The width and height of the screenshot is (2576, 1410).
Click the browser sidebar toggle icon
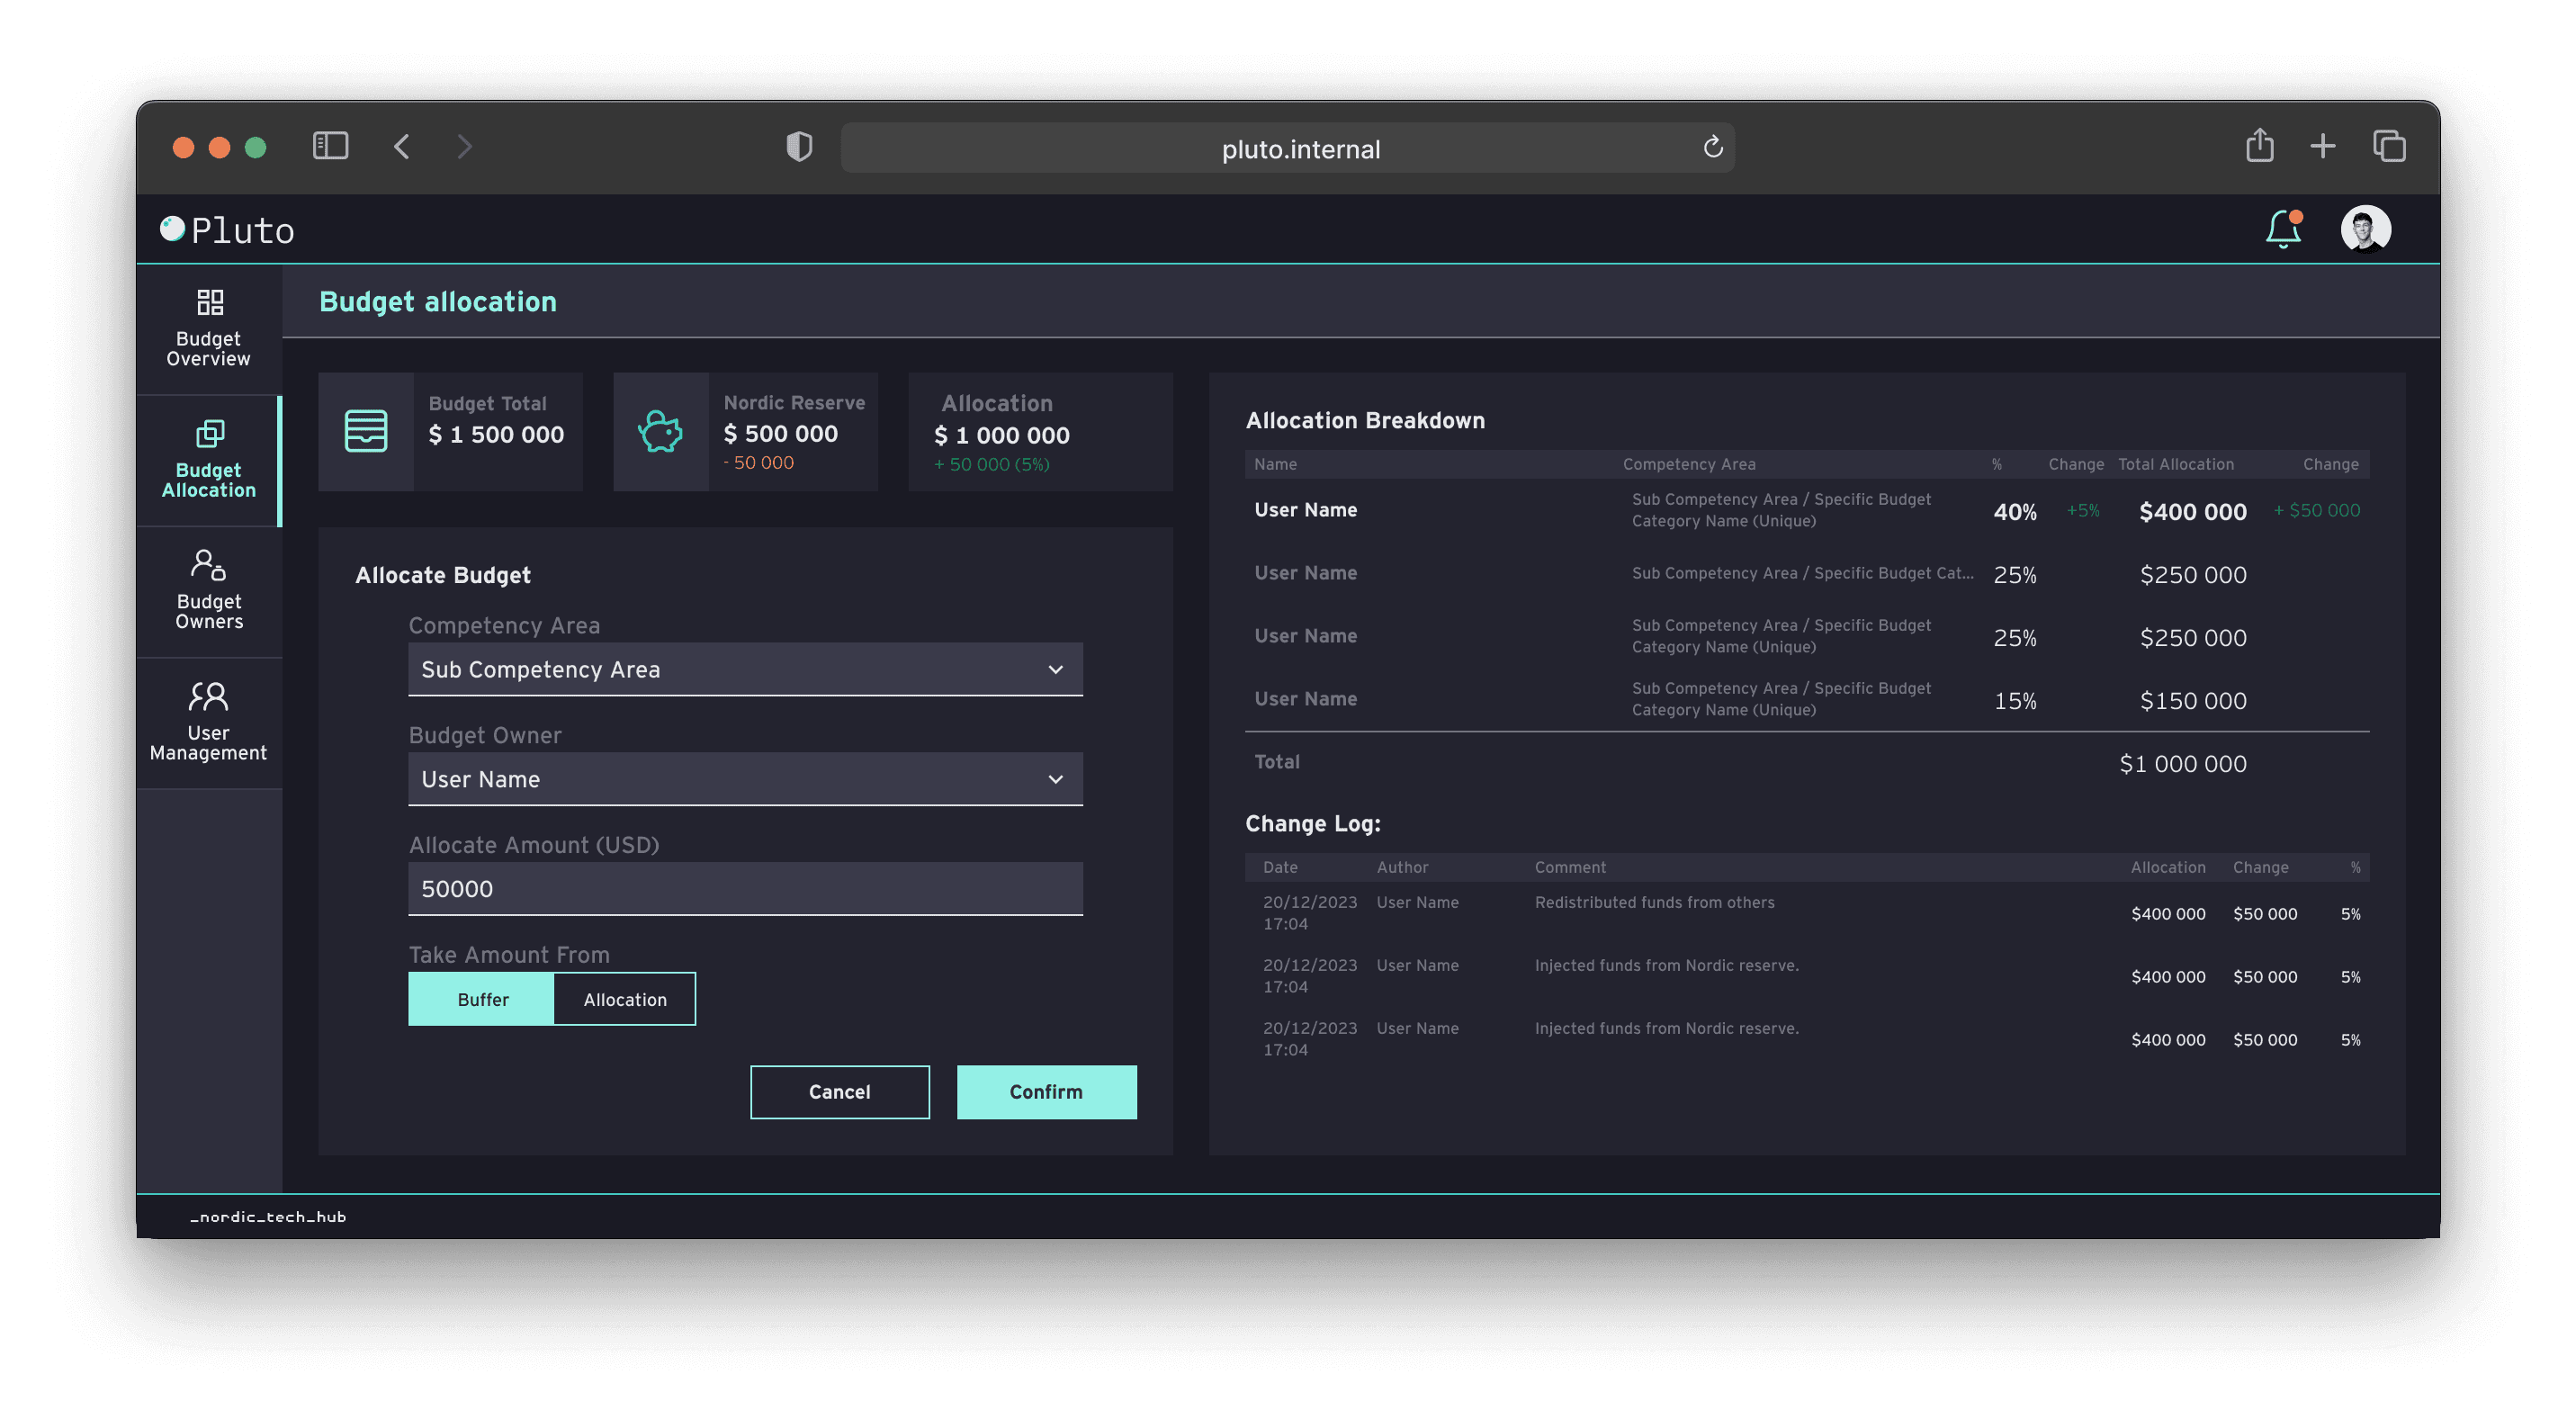coord(330,147)
